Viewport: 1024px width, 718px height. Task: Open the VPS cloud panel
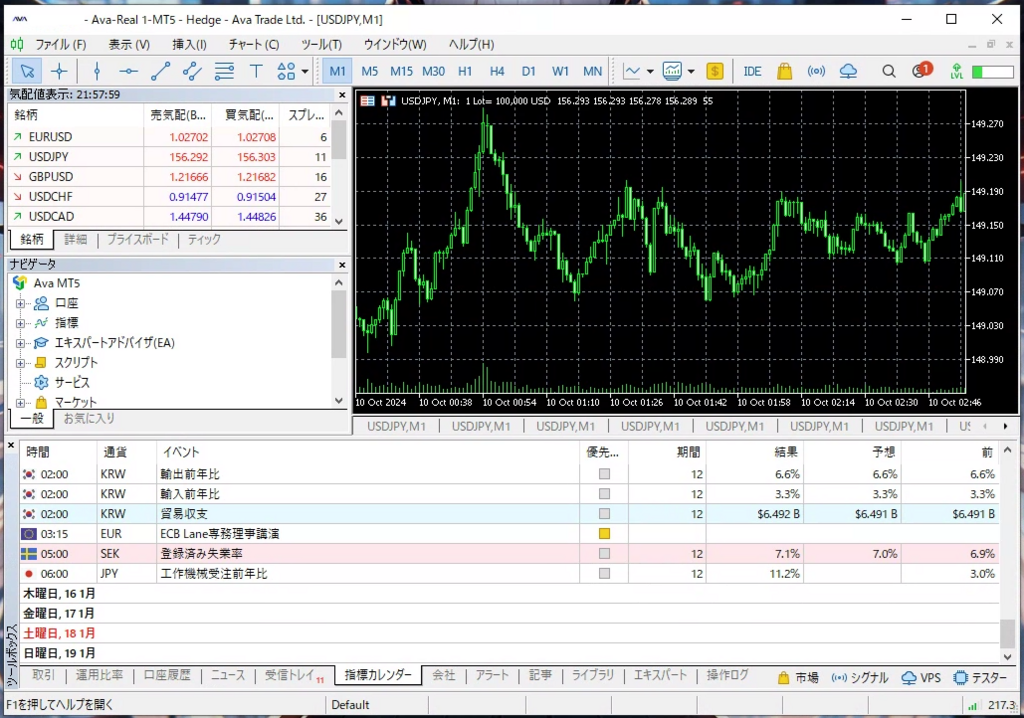[x=850, y=71]
